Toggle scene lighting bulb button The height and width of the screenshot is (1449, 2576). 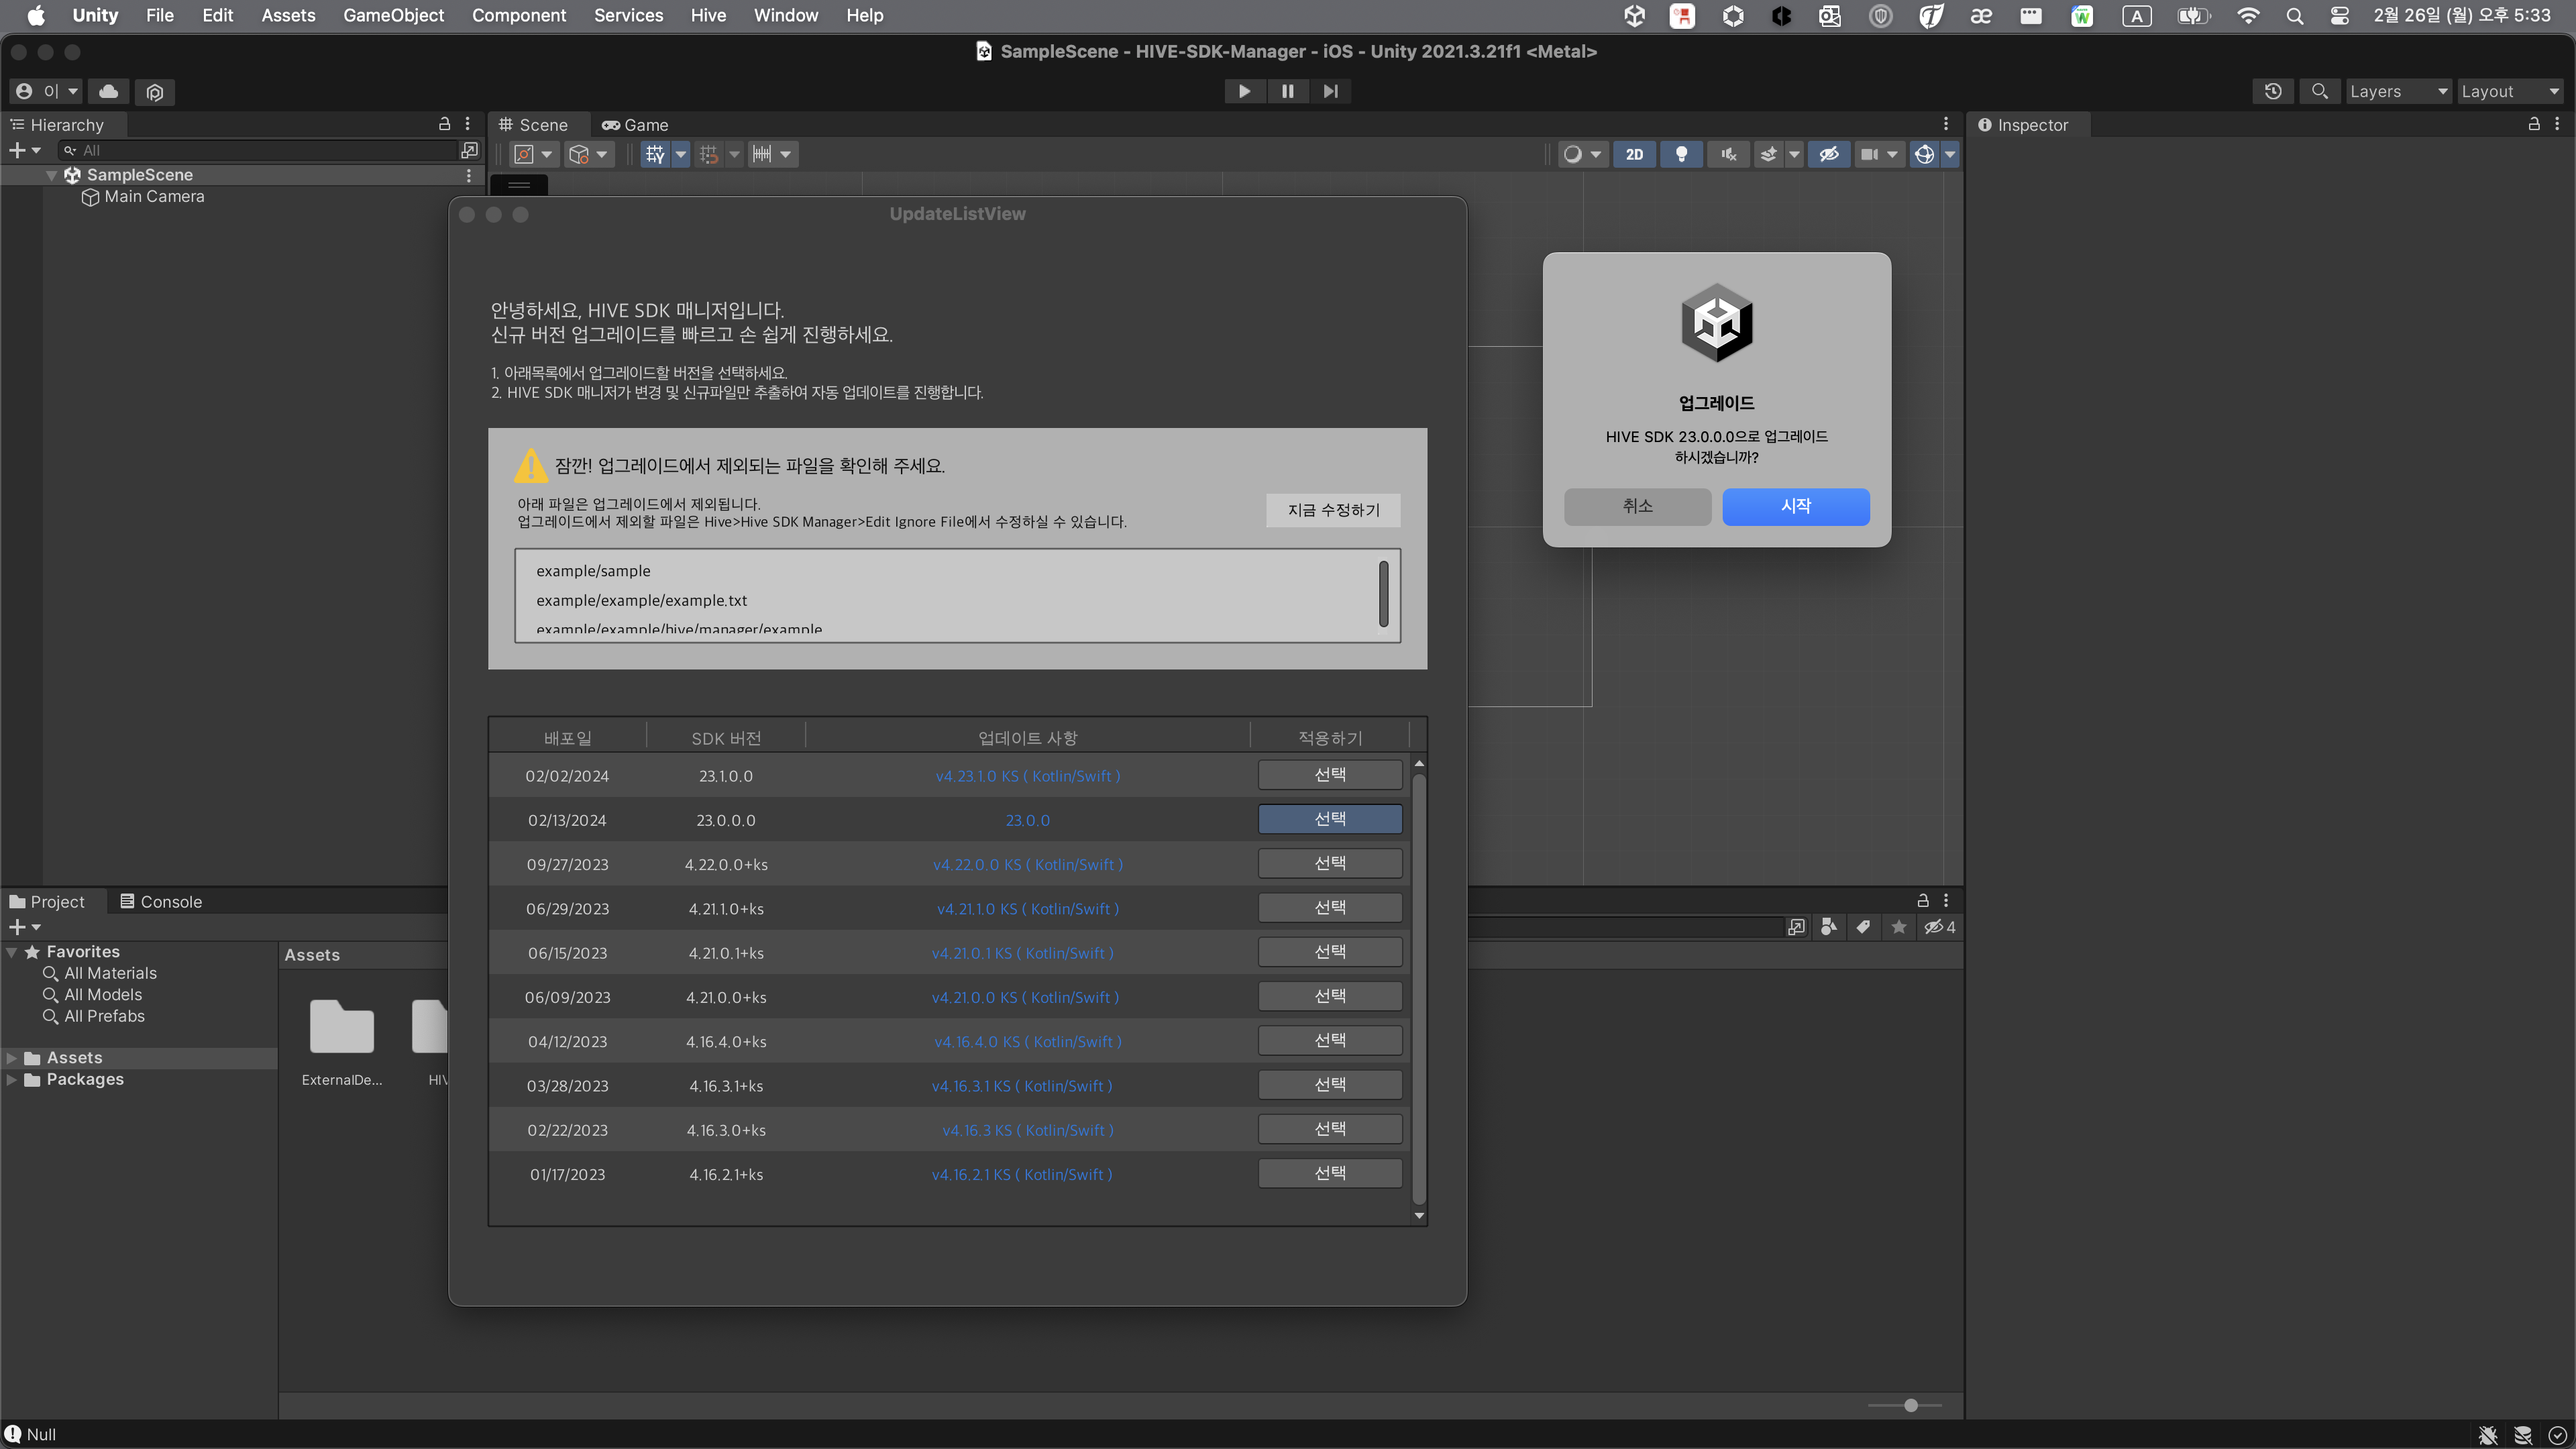coord(1681,154)
